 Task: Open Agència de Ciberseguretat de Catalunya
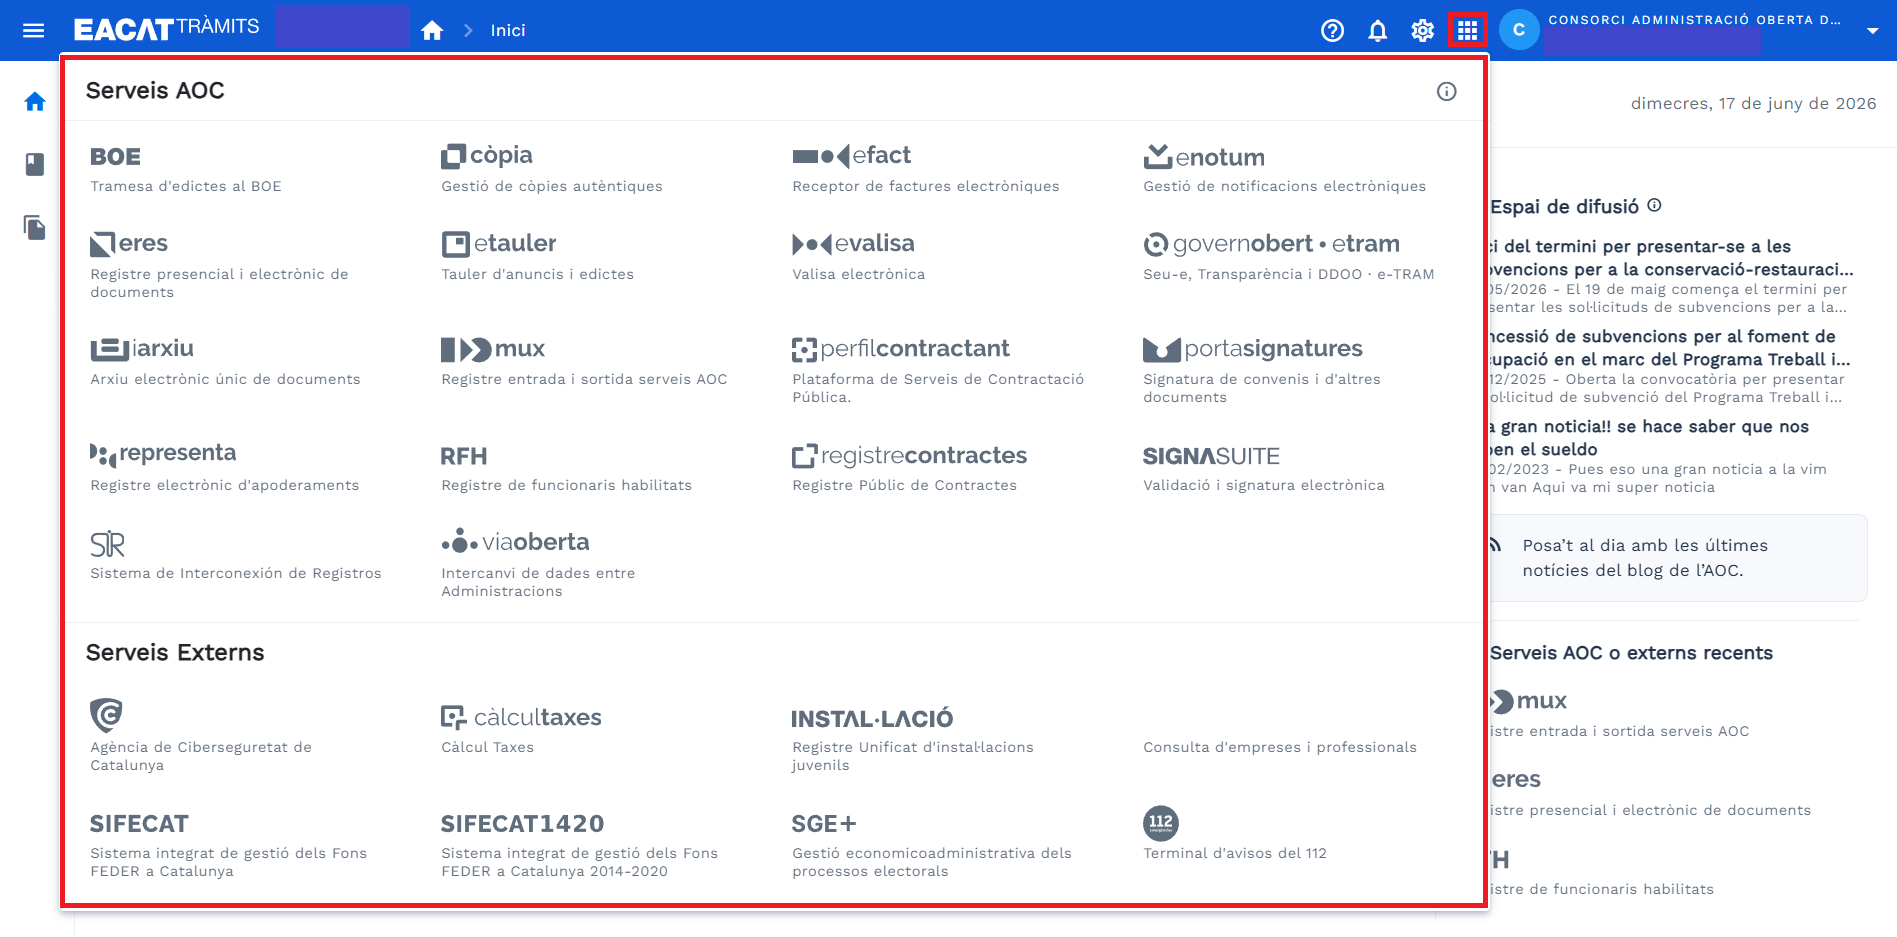(200, 736)
